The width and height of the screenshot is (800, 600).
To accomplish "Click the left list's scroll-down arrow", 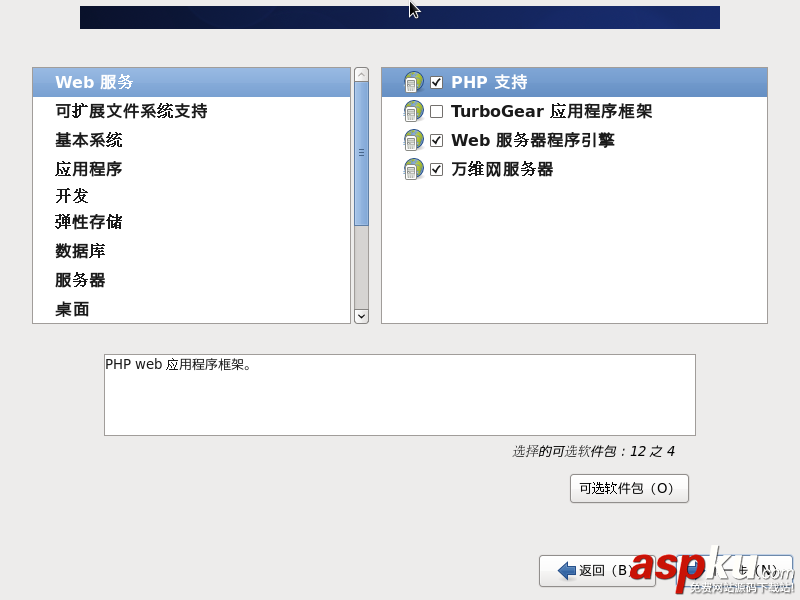I will pos(361,316).
